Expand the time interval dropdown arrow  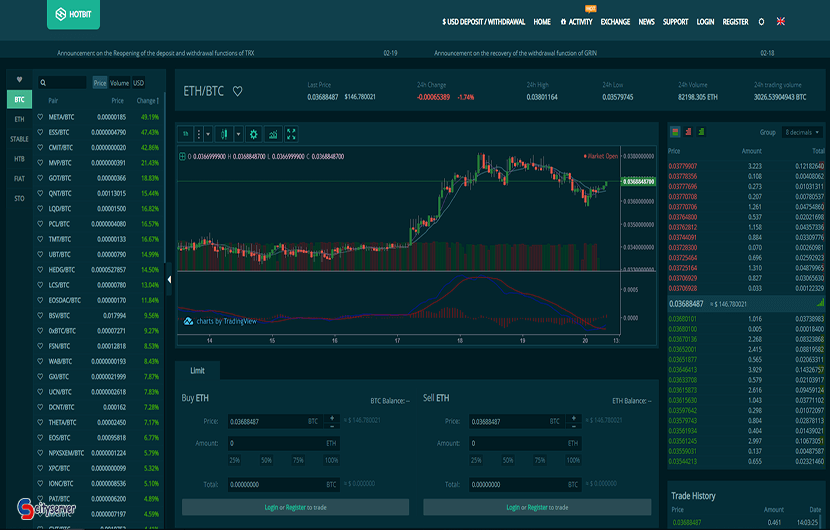pos(208,134)
